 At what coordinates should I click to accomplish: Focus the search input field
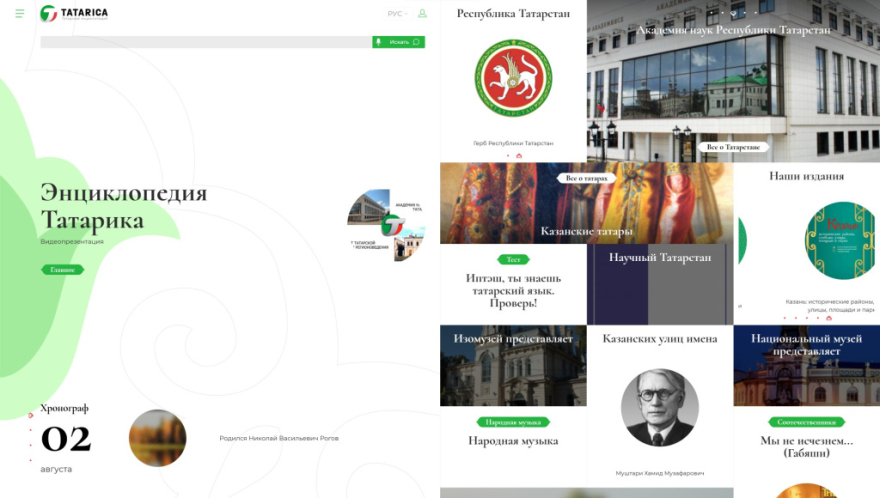pos(205,42)
